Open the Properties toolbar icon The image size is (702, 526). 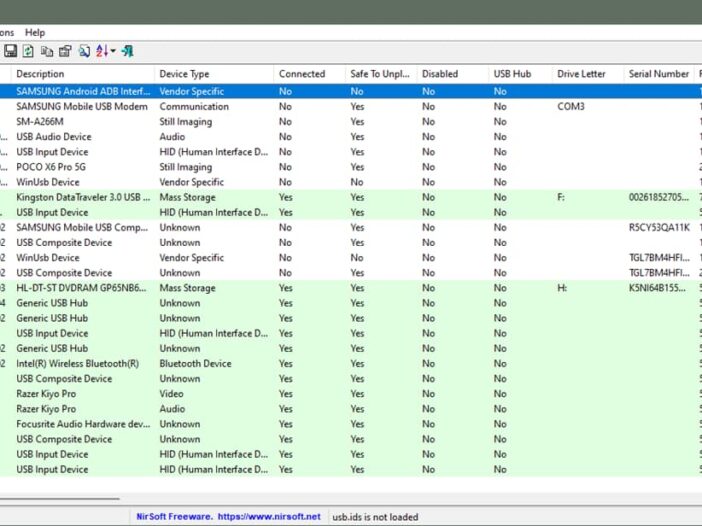point(65,51)
